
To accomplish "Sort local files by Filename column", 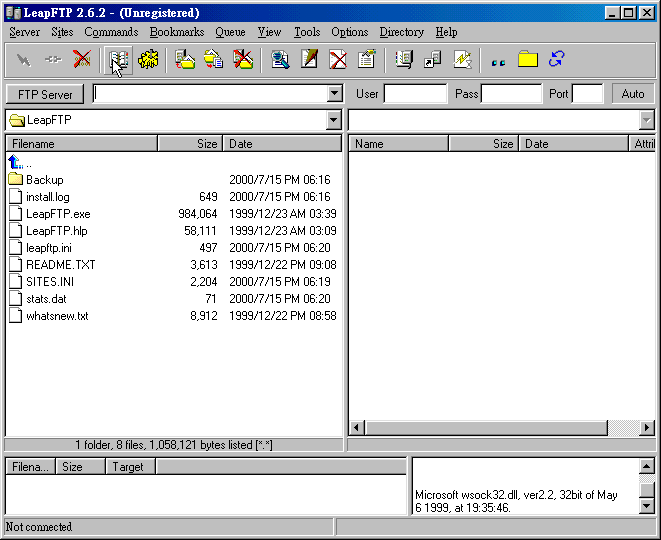I will pos(82,144).
